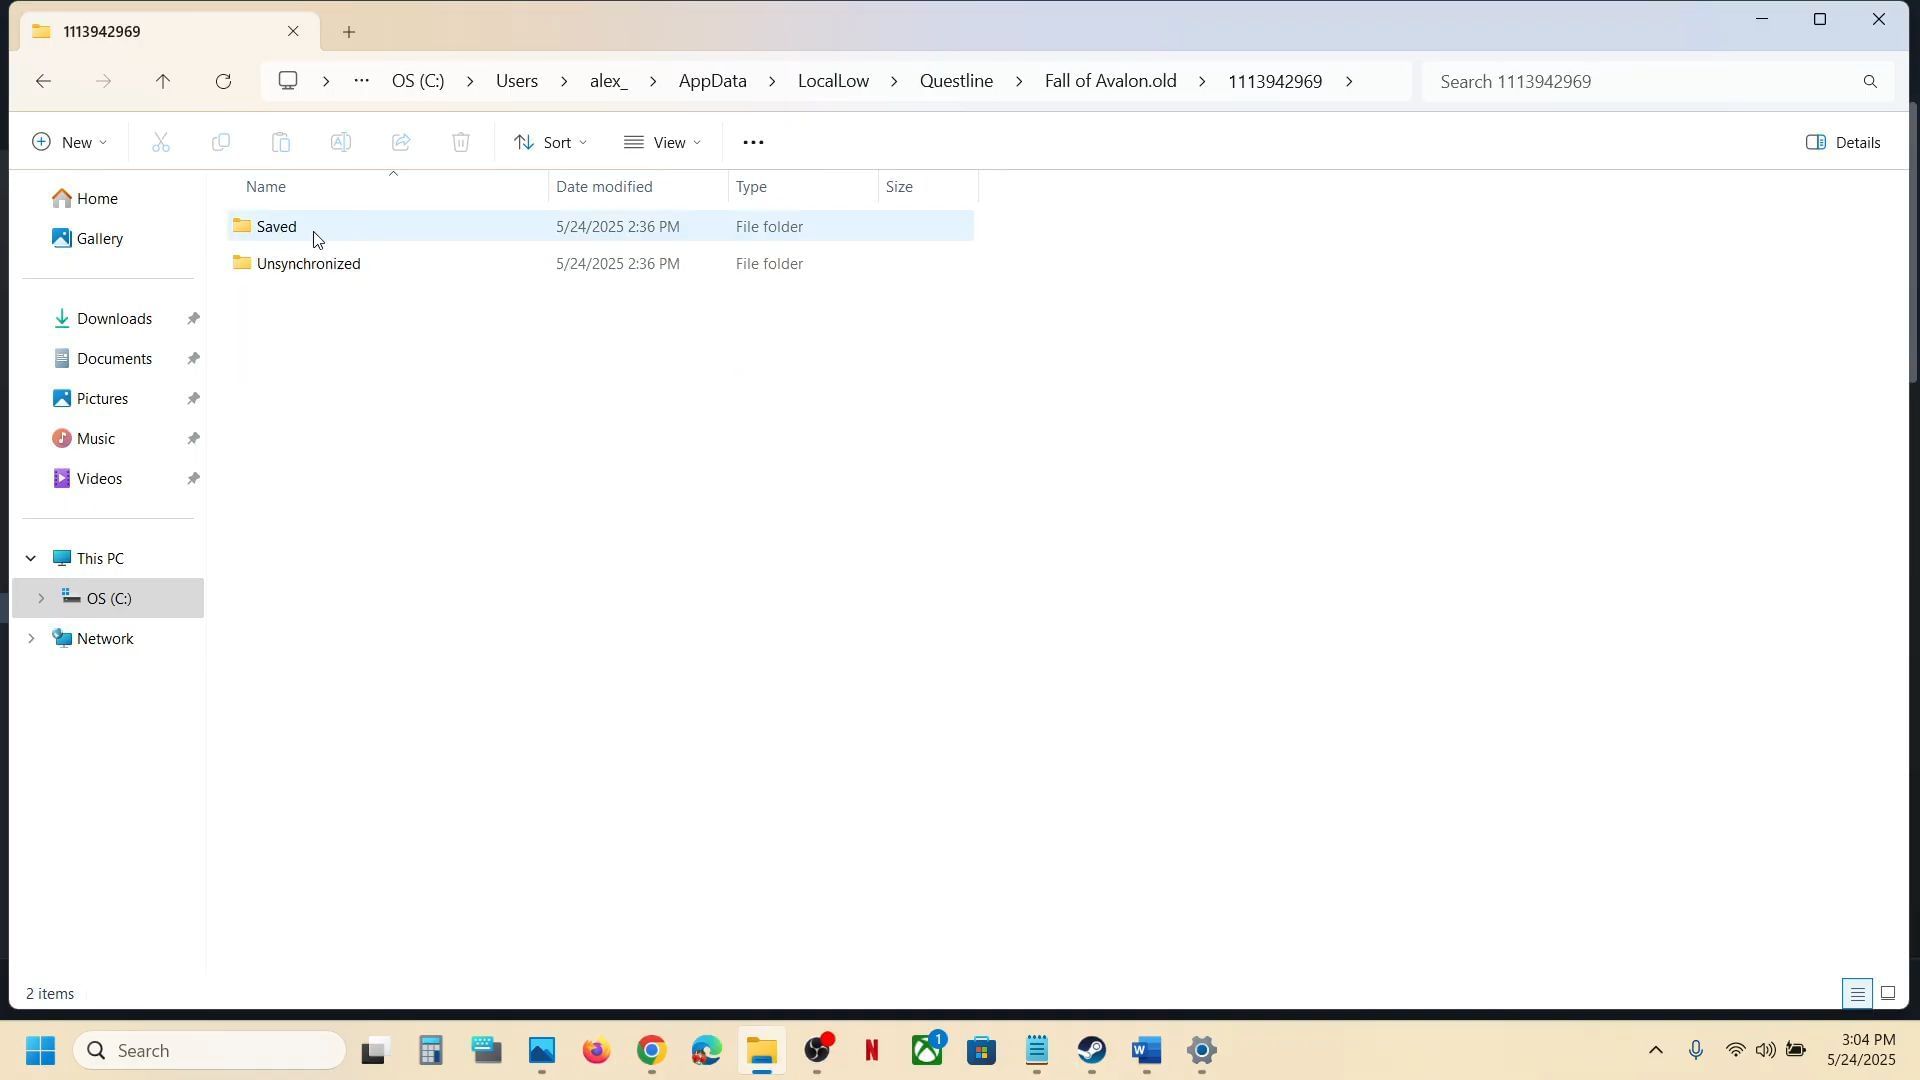The image size is (1920, 1080).
Task: Collapse the This PC tree node
Action: coord(31,558)
